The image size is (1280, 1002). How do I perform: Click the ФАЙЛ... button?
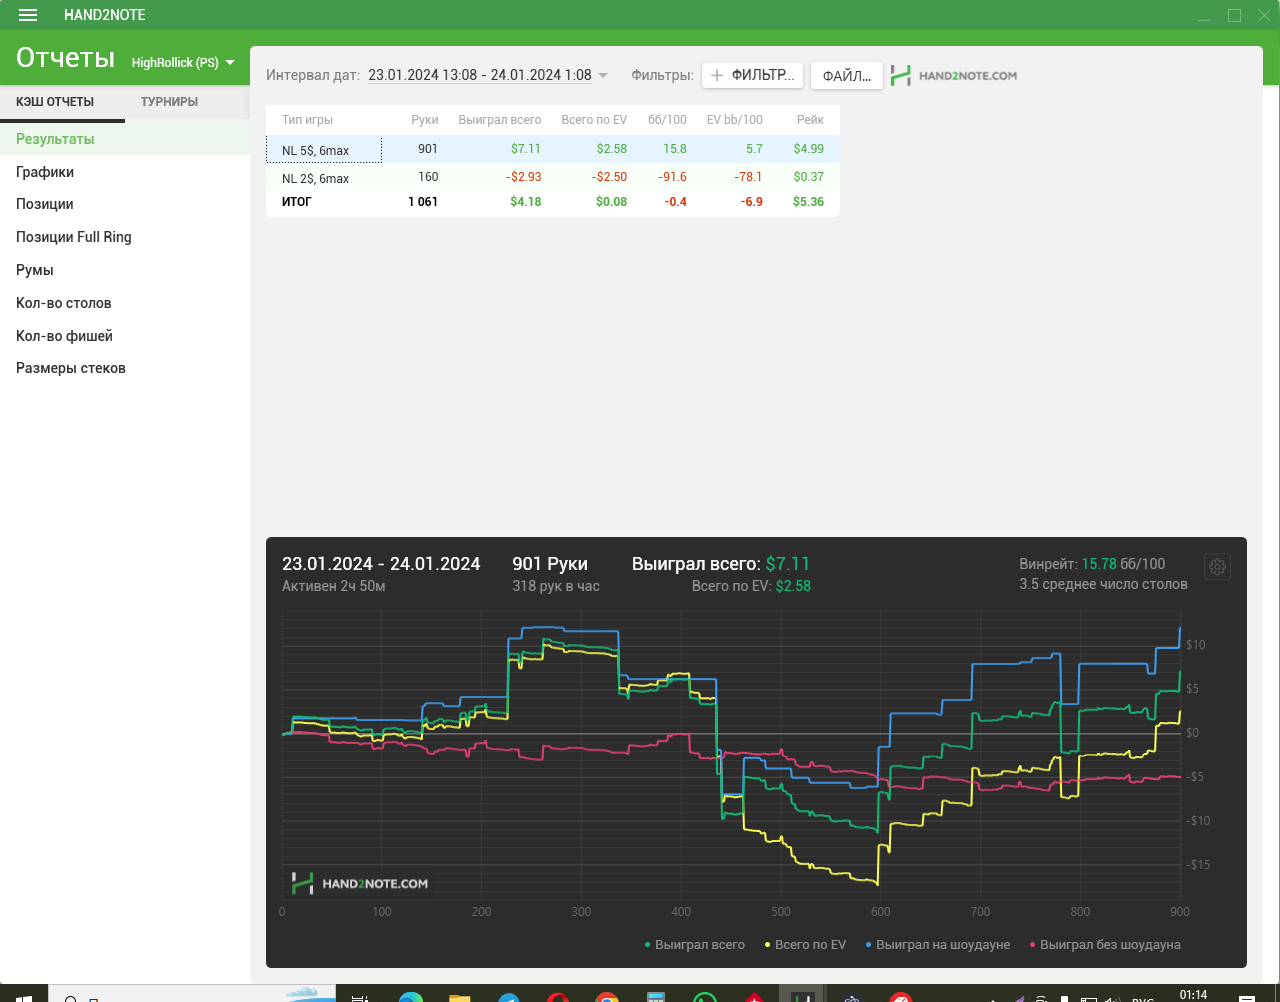847,75
